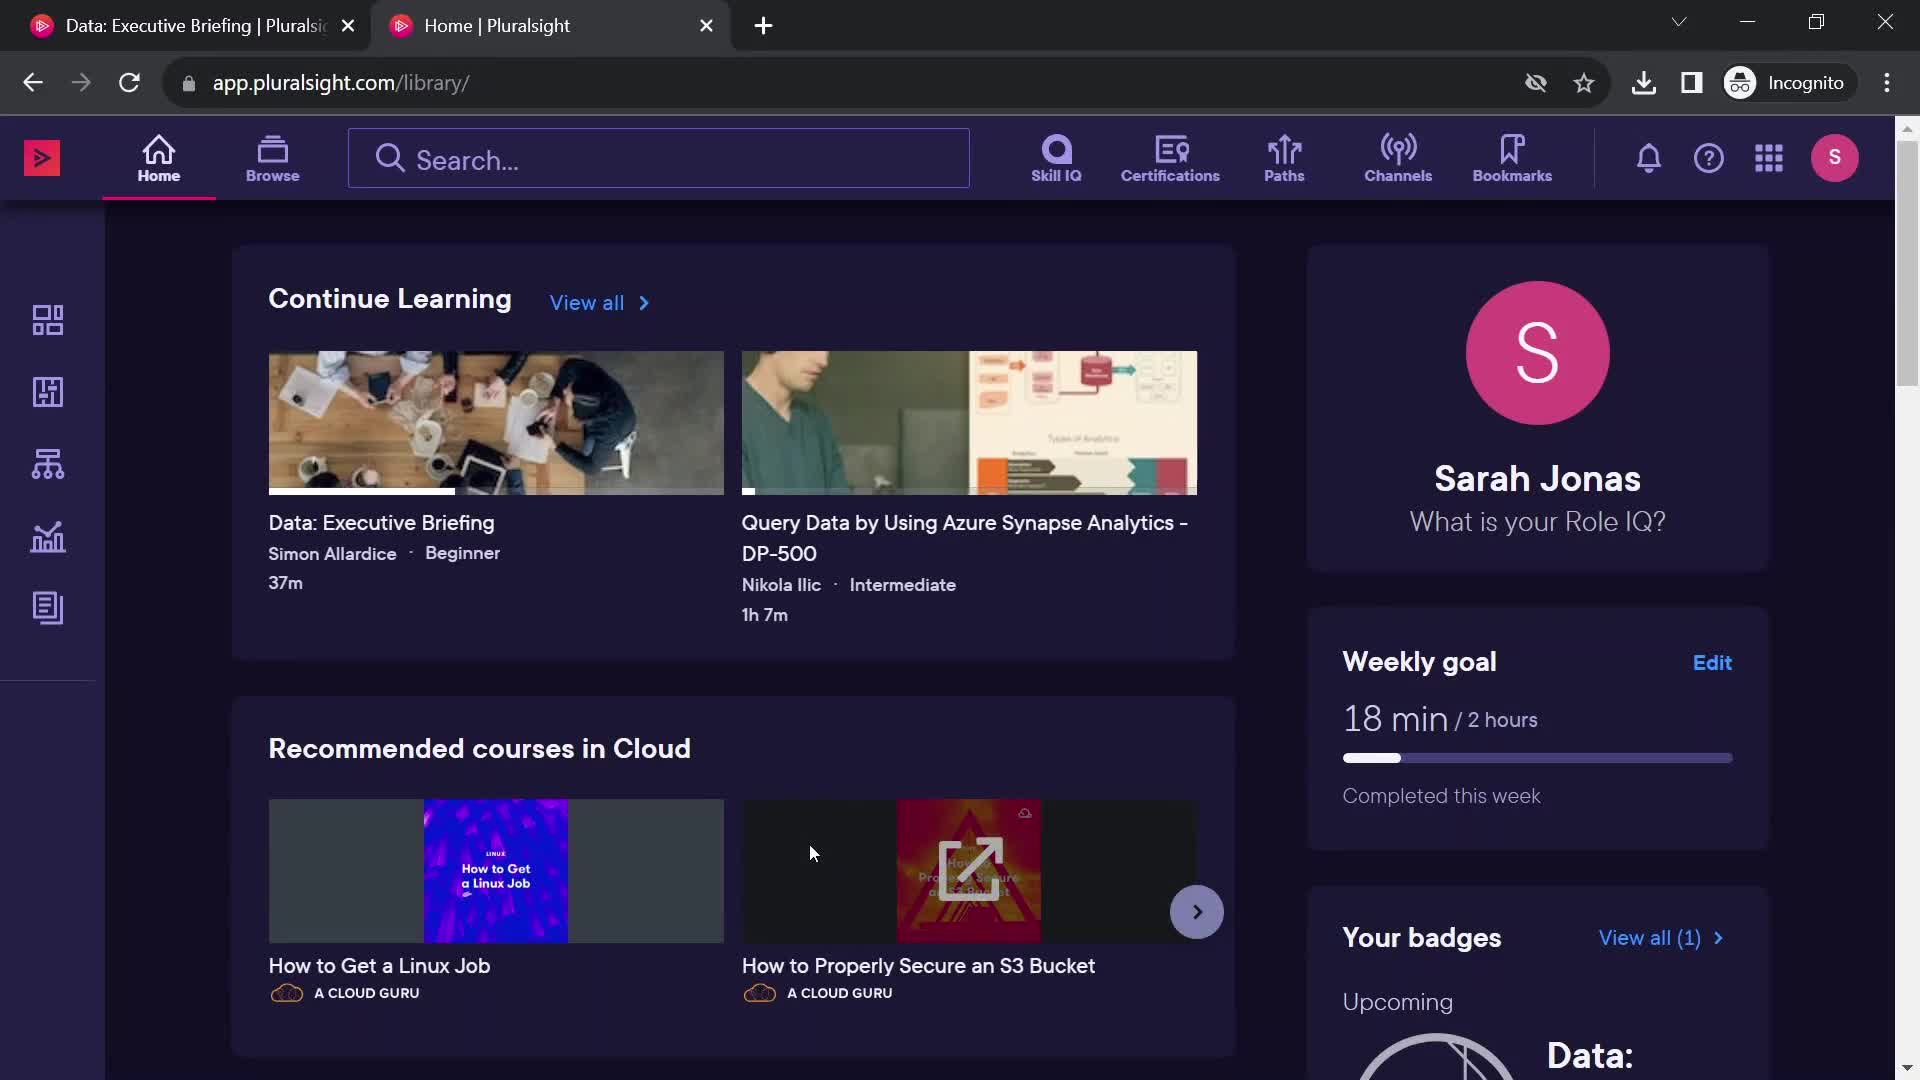Click the hierarchy org-chart sidebar icon

[x=48, y=464]
